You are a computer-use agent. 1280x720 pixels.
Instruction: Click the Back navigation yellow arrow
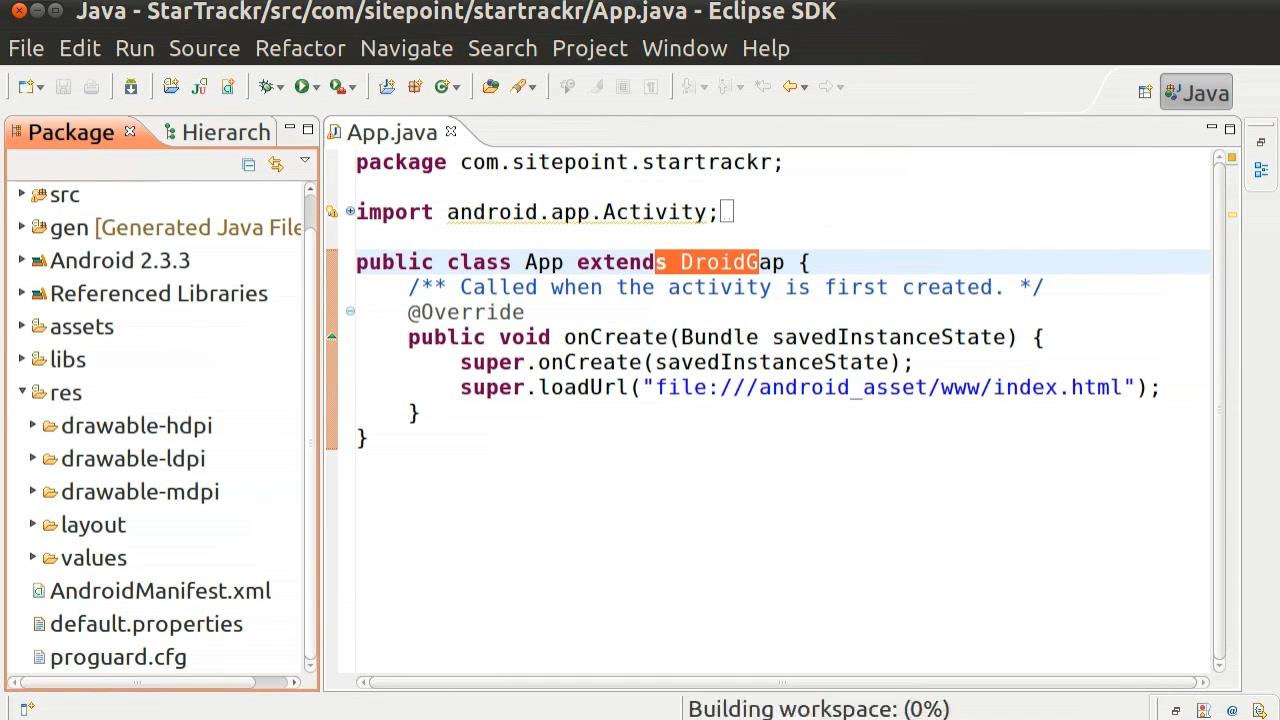coord(790,87)
